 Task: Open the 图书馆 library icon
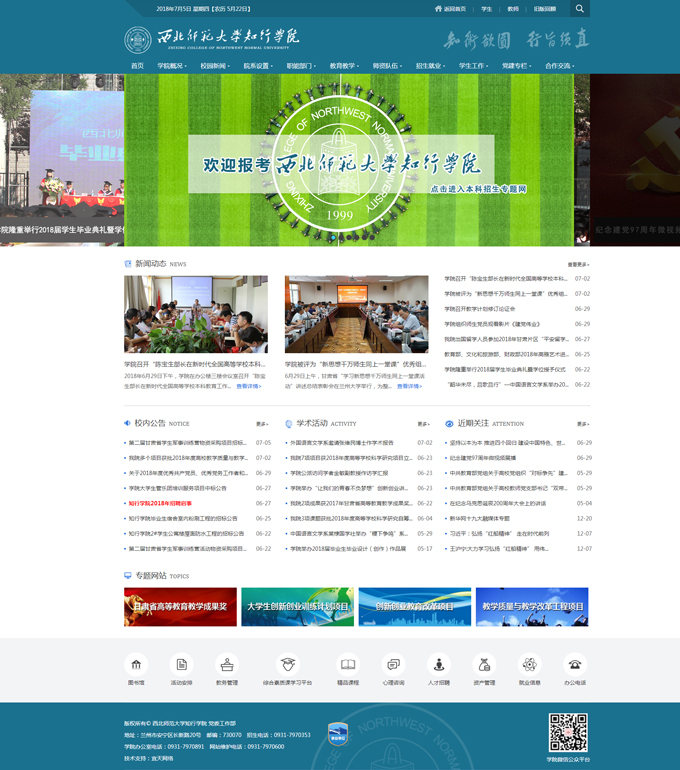tap(136, 664)
